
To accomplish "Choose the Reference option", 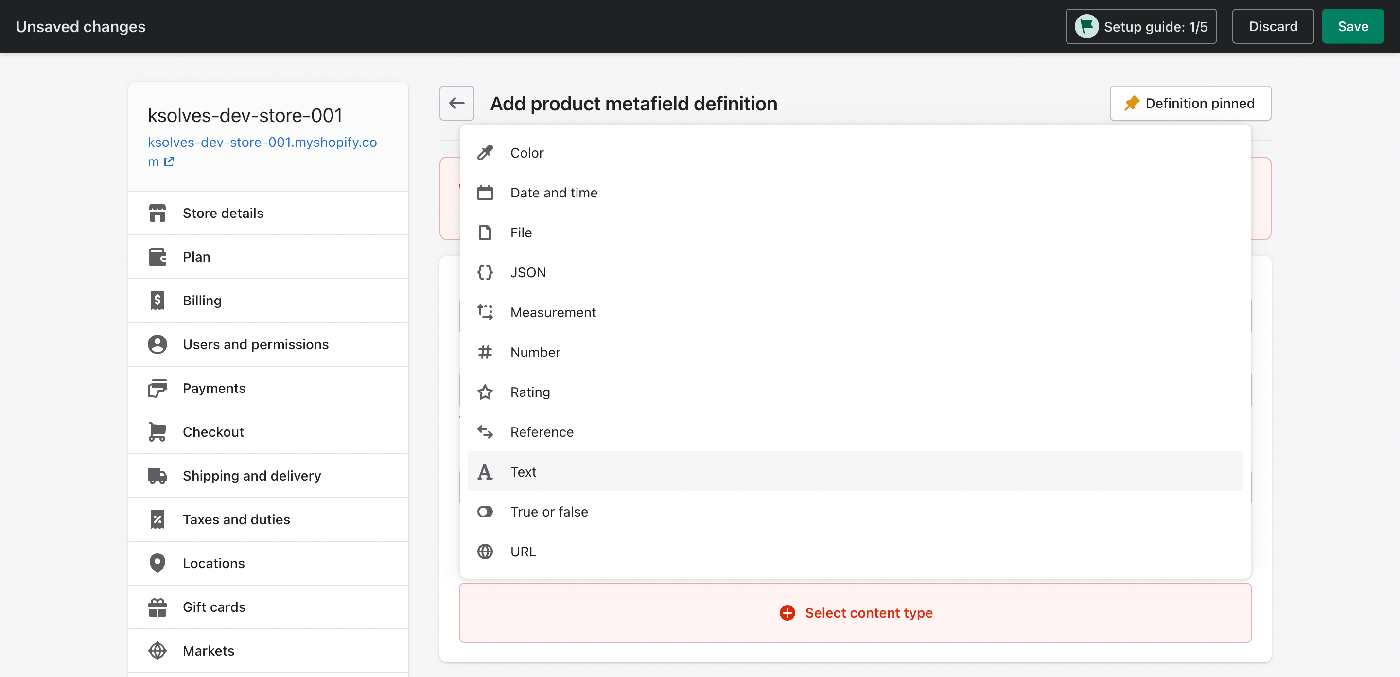I will pyautogui.click(x=855, y=432).
